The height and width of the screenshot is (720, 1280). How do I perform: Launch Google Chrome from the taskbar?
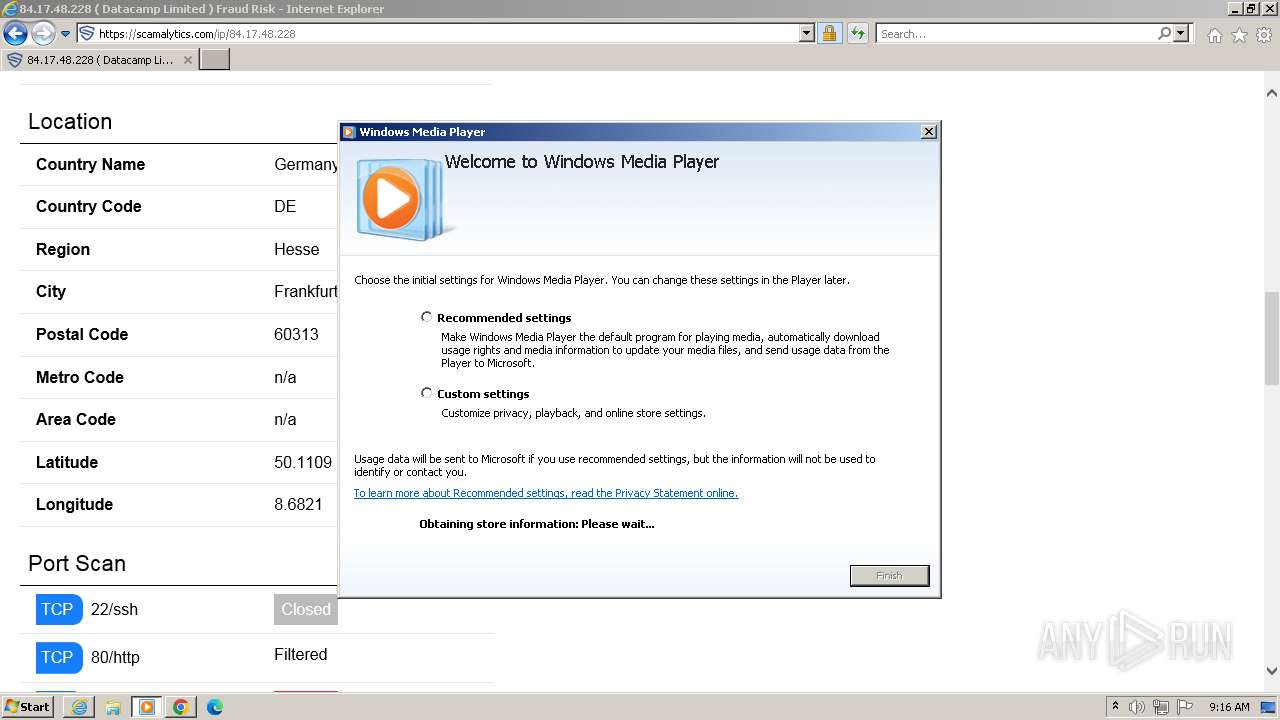181,707
